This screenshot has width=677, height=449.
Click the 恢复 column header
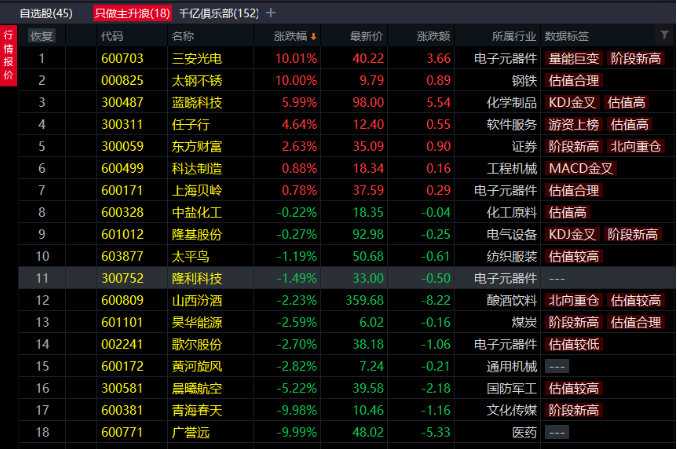42,36
